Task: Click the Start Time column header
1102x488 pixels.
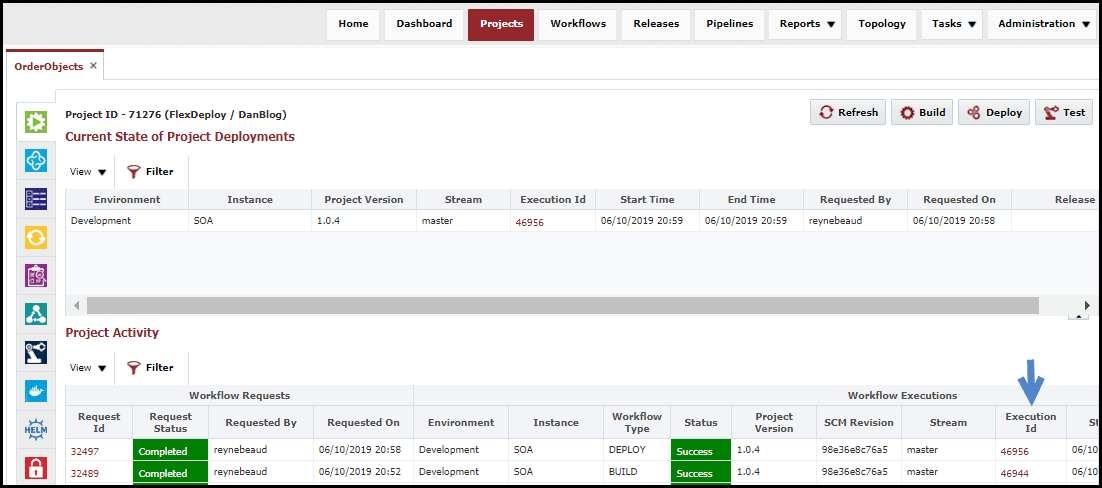Action: 647,200
